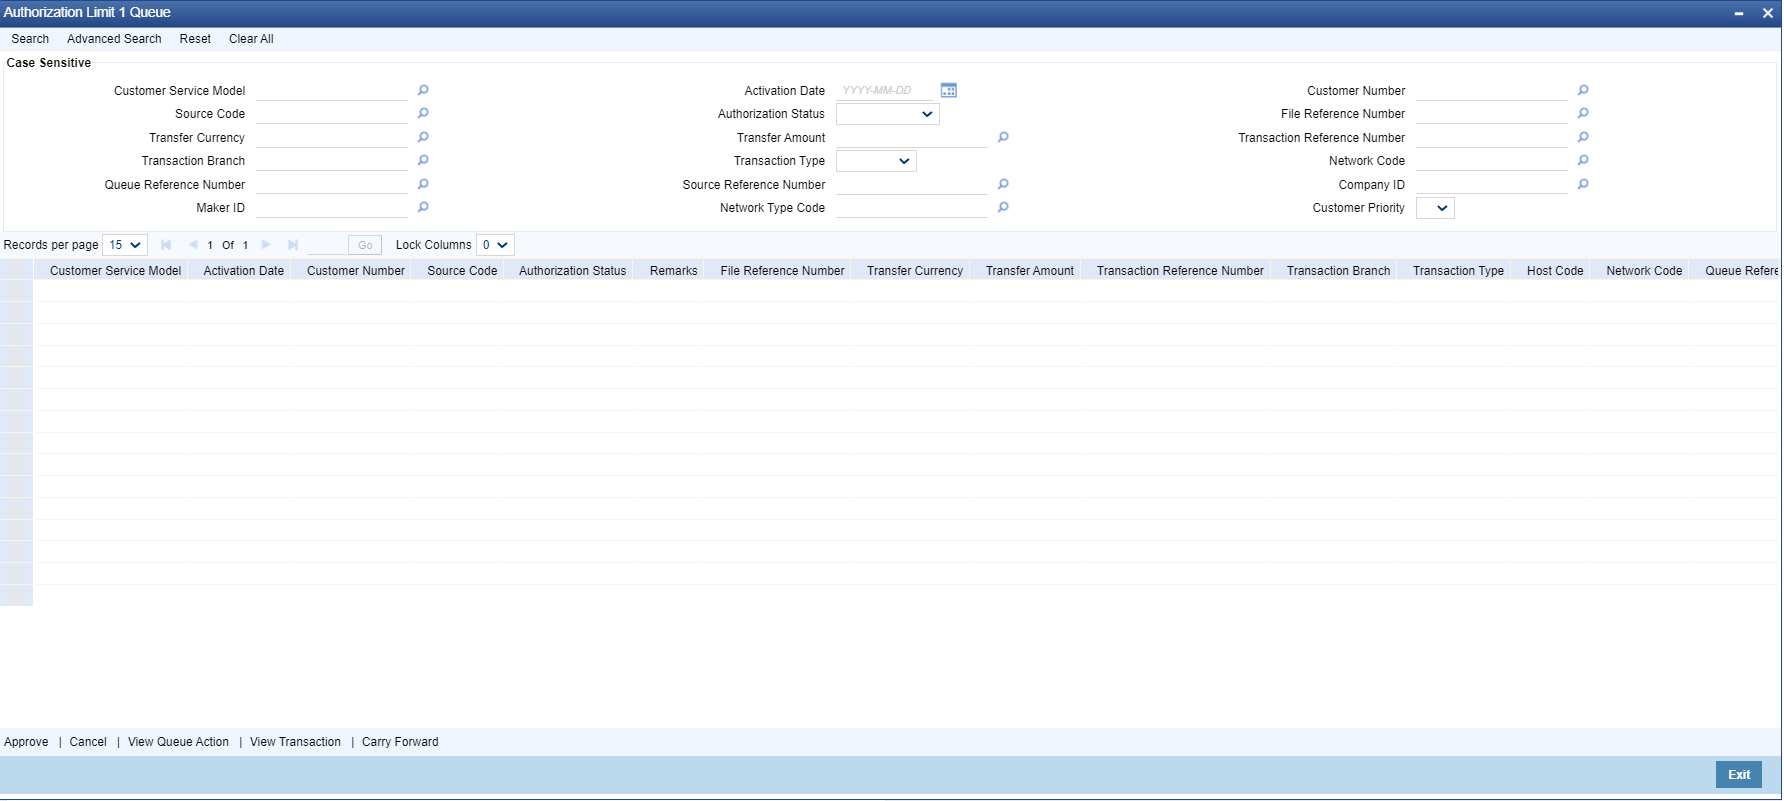Click the Host Code column header
Image resolution: width=1784 pixels, height=801 pixels.
point(1555,271)
